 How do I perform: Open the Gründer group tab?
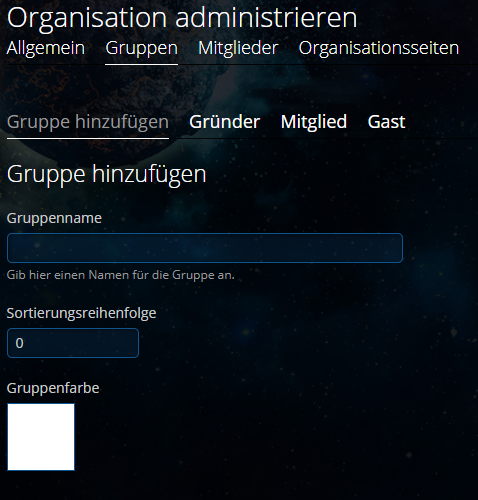click(224, 121)
